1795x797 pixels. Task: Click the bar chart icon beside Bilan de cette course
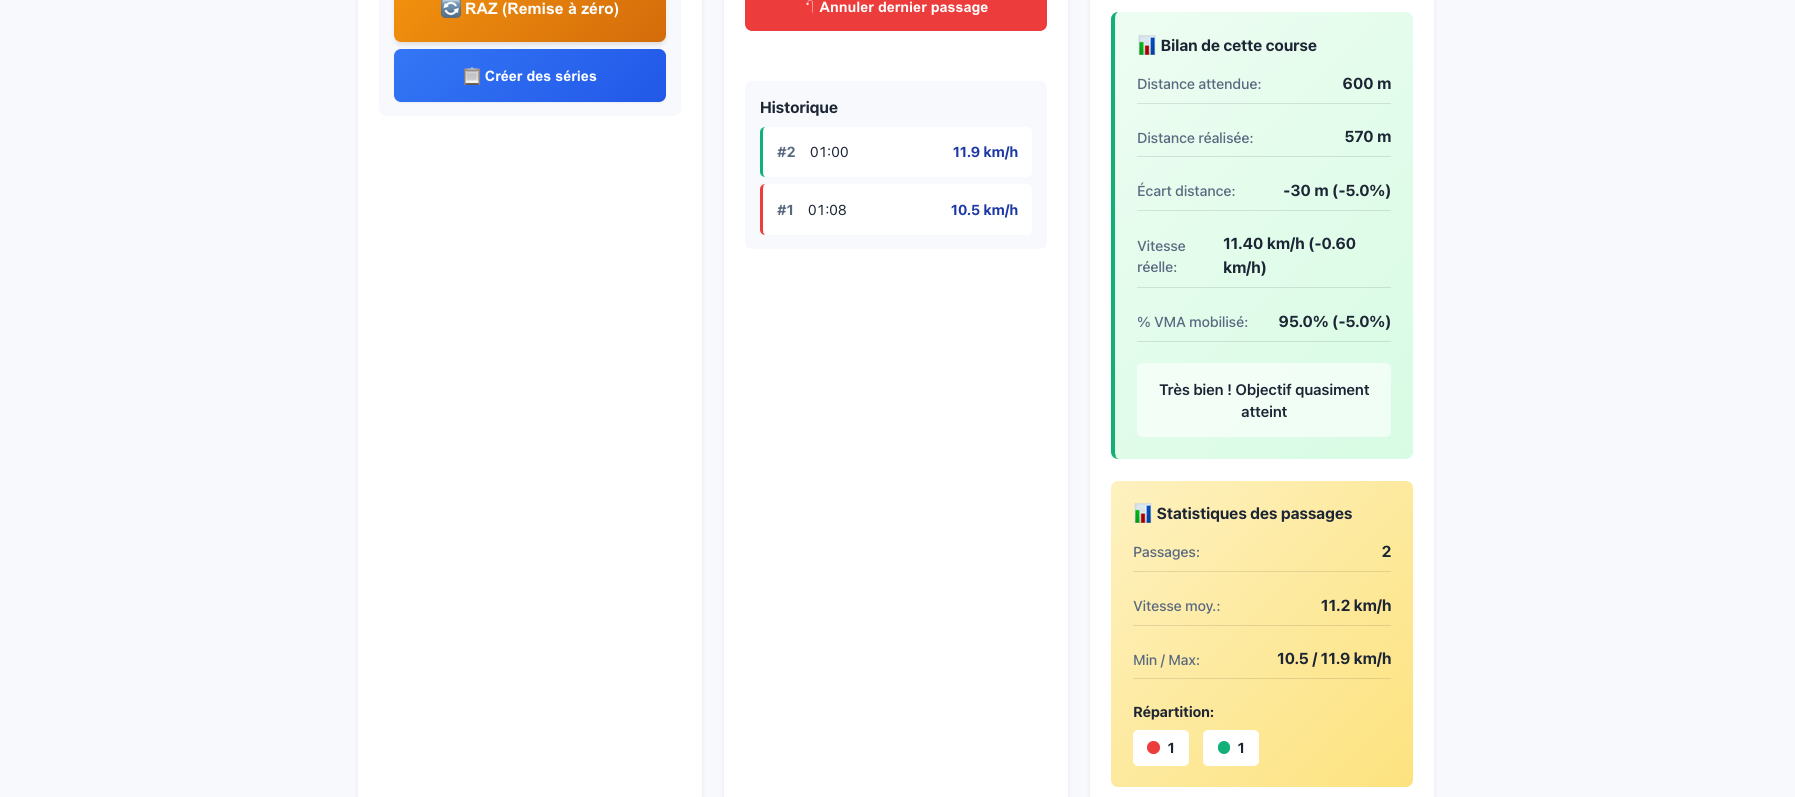pyautogui.click(x=1146, y=46)
